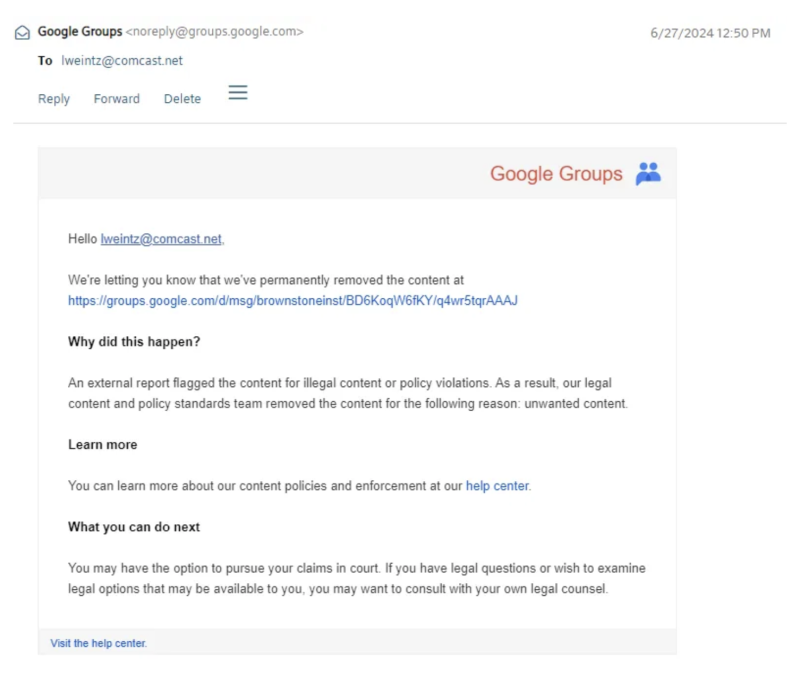This screenshot has height=684, width=800.
Task: Click the Visit the help center footer link
Action: click(99, 643)
